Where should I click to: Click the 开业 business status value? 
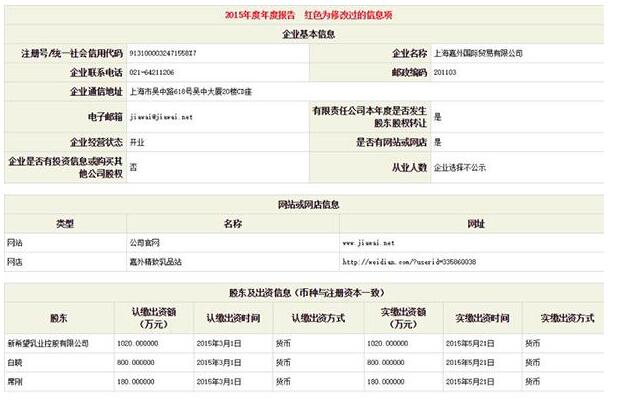pyautogui.click(x=138, y=142)
